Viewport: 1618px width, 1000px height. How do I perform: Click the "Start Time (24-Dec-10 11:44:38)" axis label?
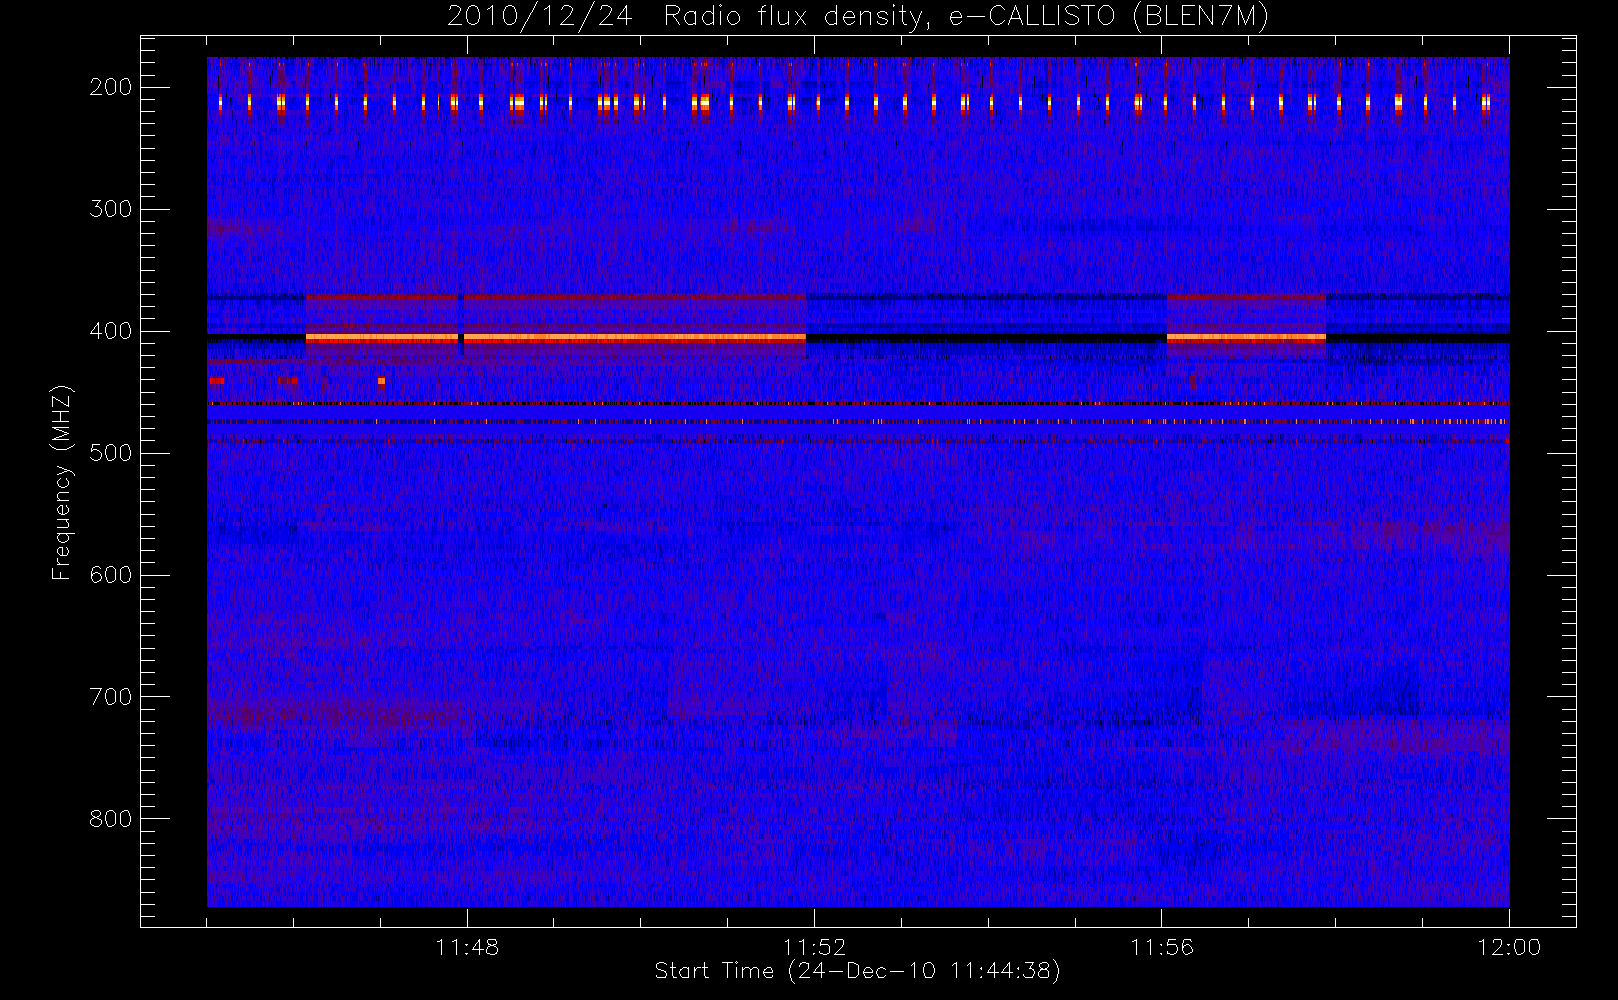pyautogui.click(x=857, y=971)
